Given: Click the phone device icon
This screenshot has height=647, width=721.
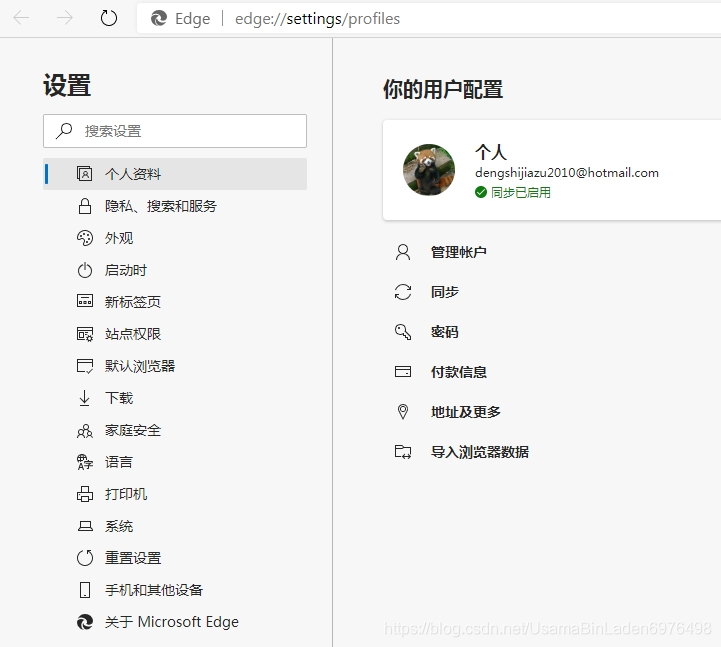Looking at the screenshot, I should pos(85,590).
